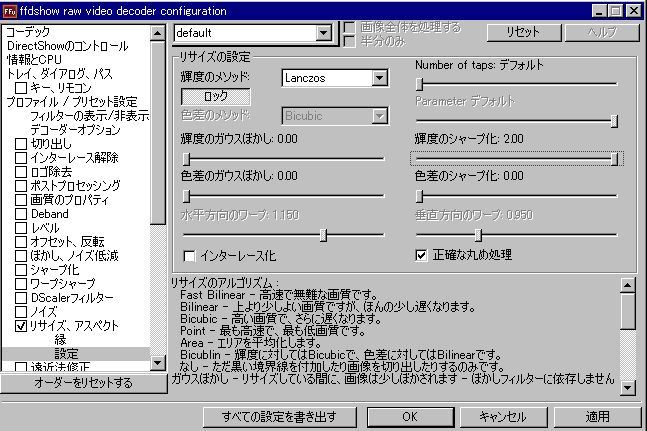Toggle the レベル checkbox
The image size is (647, 431).
[x=21, y=228]
